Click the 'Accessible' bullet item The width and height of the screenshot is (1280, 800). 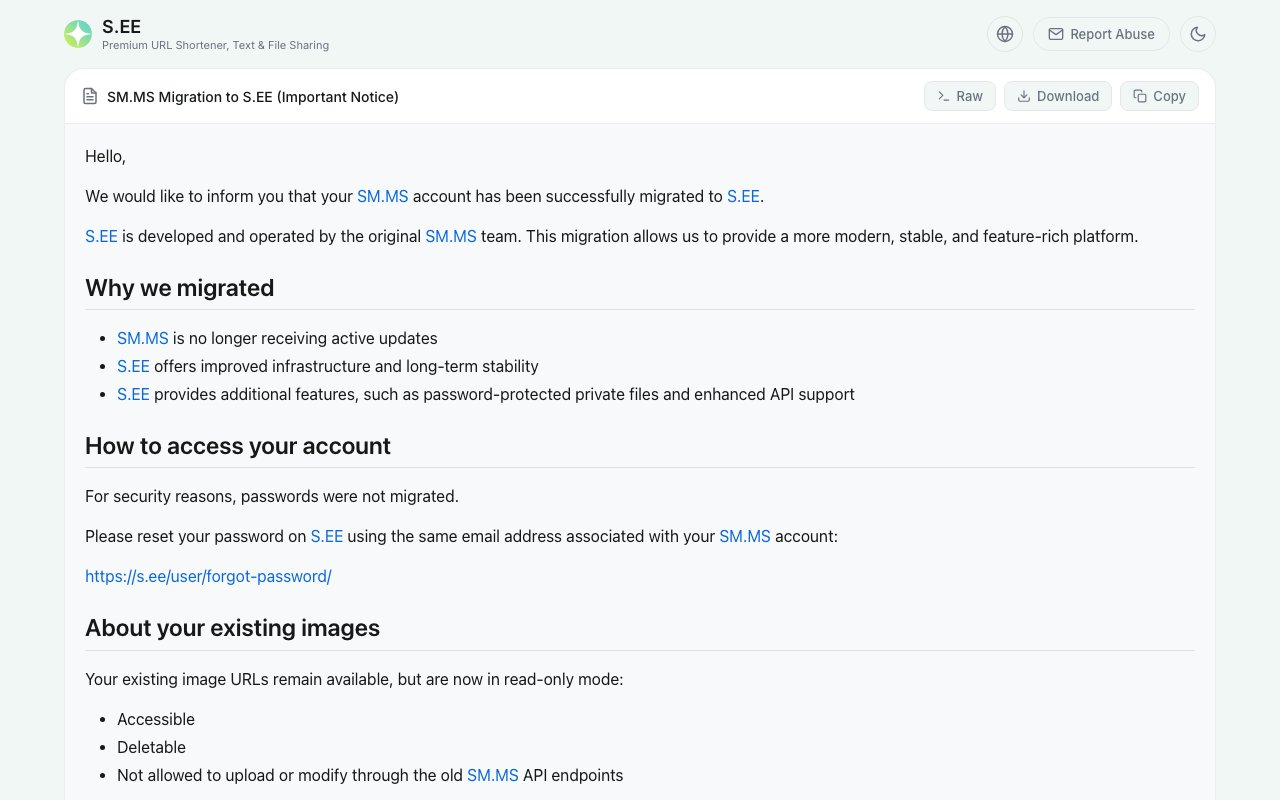[156, 719]
